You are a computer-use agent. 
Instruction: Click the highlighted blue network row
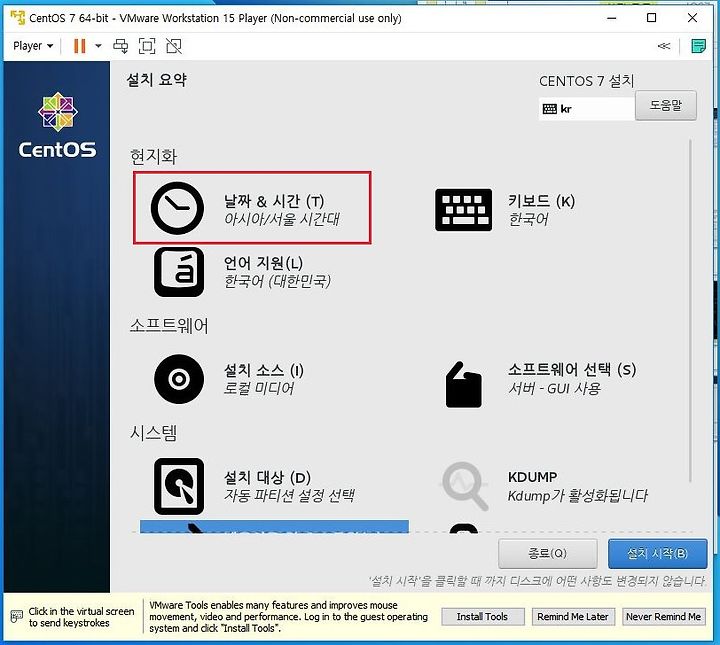(274, 527)
